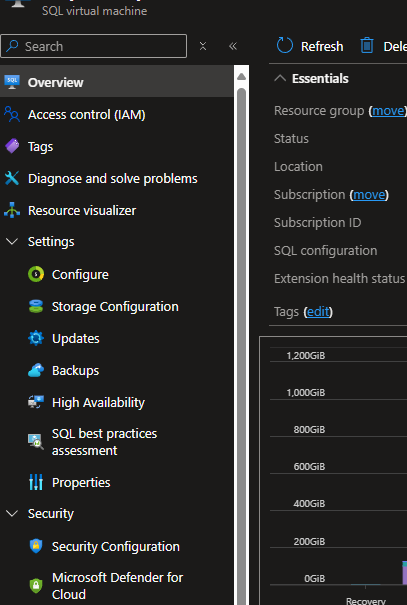Screen dimensions: 407x605
Task: Click the Subscription ID label
Action: [317, 223]
